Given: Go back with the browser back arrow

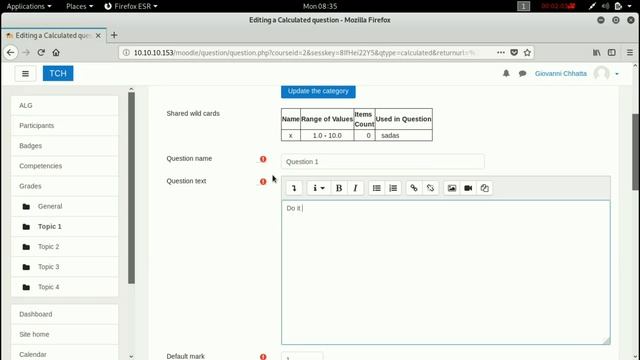Looking at the screenshot, I should click(11, 52).
